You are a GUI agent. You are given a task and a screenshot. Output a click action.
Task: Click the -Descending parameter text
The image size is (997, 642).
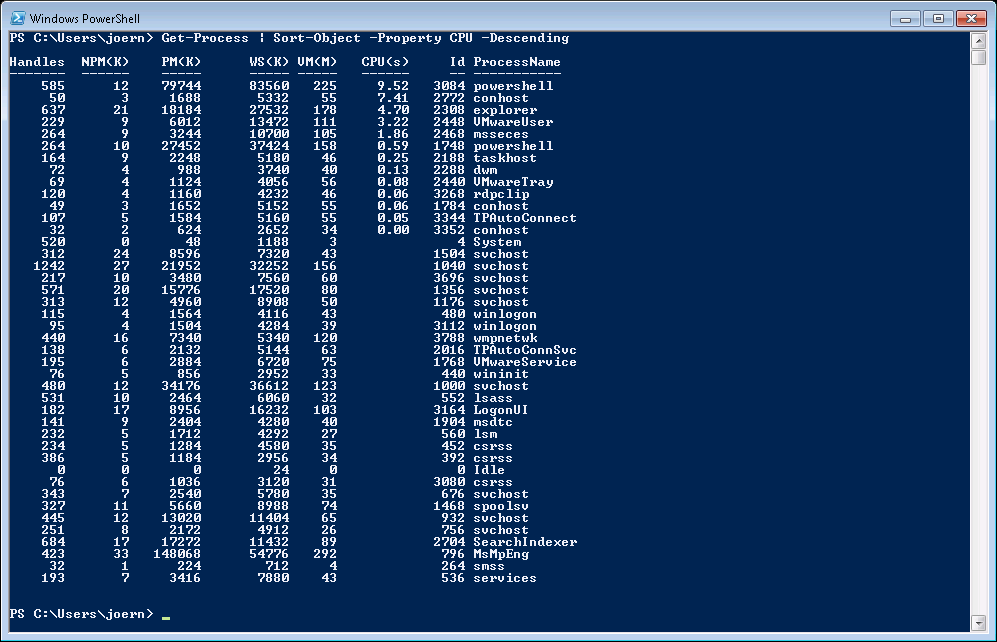coord(525,38)
